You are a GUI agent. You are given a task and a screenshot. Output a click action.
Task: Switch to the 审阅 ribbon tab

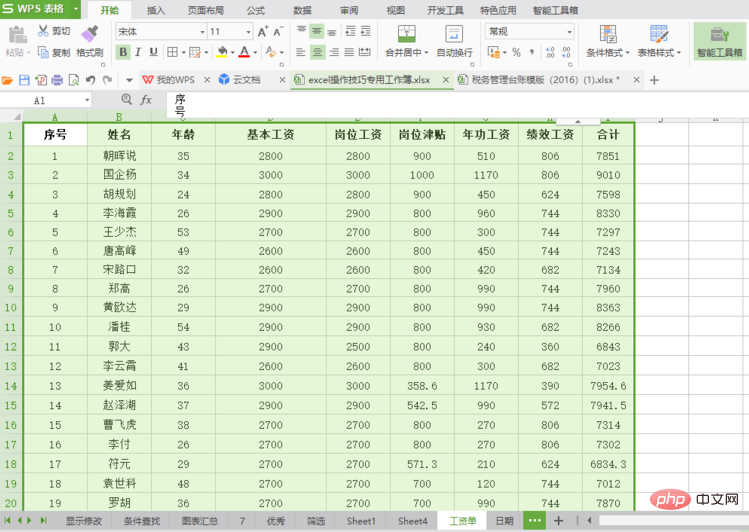click(349, 10)
